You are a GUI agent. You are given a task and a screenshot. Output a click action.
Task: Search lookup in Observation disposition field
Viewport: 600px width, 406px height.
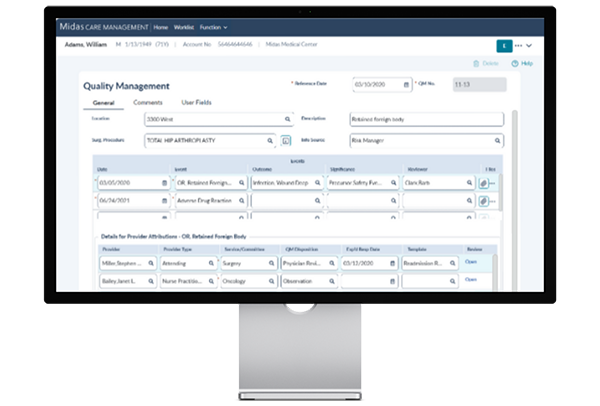point(332,281)
